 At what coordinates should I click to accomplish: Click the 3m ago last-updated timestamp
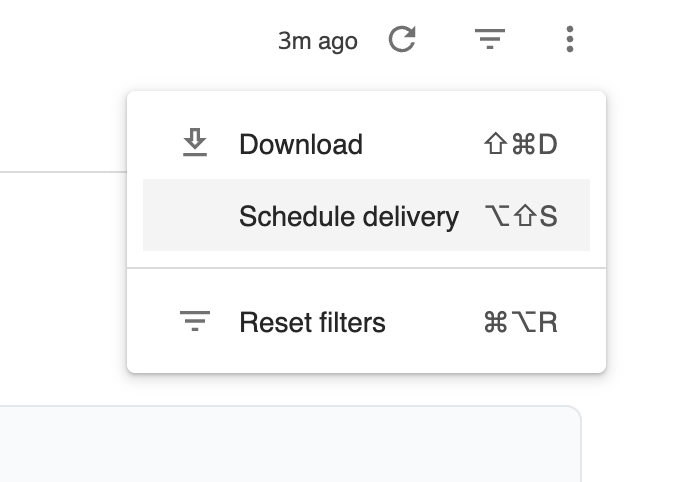318,41
